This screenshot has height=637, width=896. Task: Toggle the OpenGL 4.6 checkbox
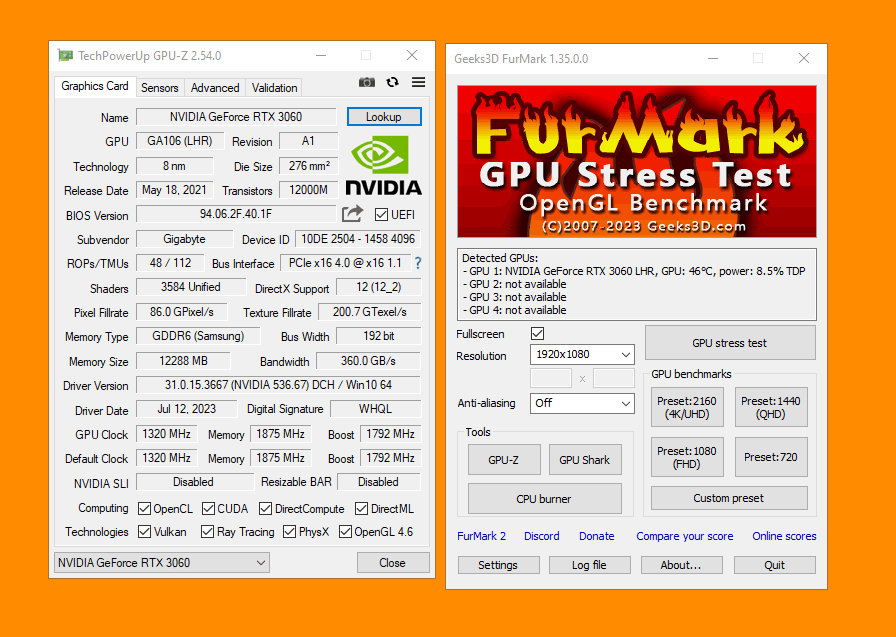tap(345, 532)
